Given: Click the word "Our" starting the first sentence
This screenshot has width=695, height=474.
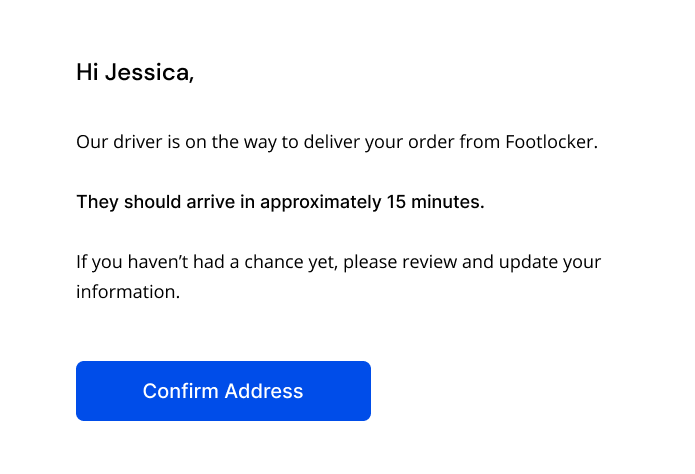Looking at the screenshot, I should click(x=92, y=142).
